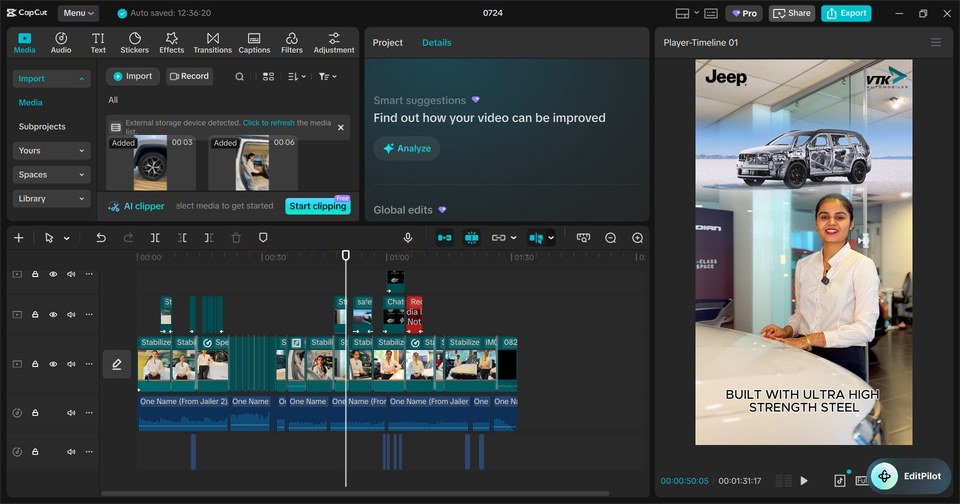Open the media filter dropdown
Viewport: 960px width, 504px height.
(328, 77)
